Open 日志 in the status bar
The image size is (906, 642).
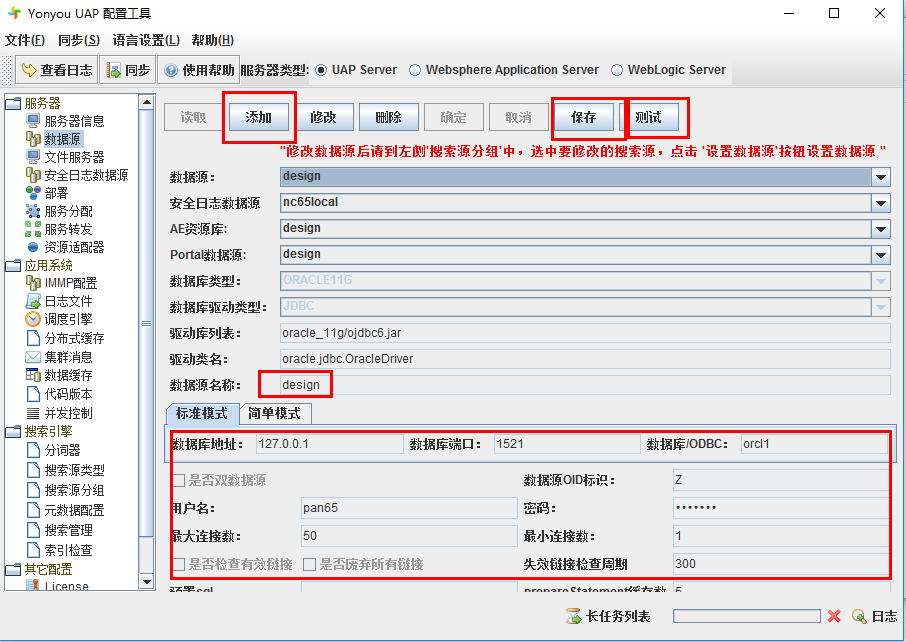(873, 617)
